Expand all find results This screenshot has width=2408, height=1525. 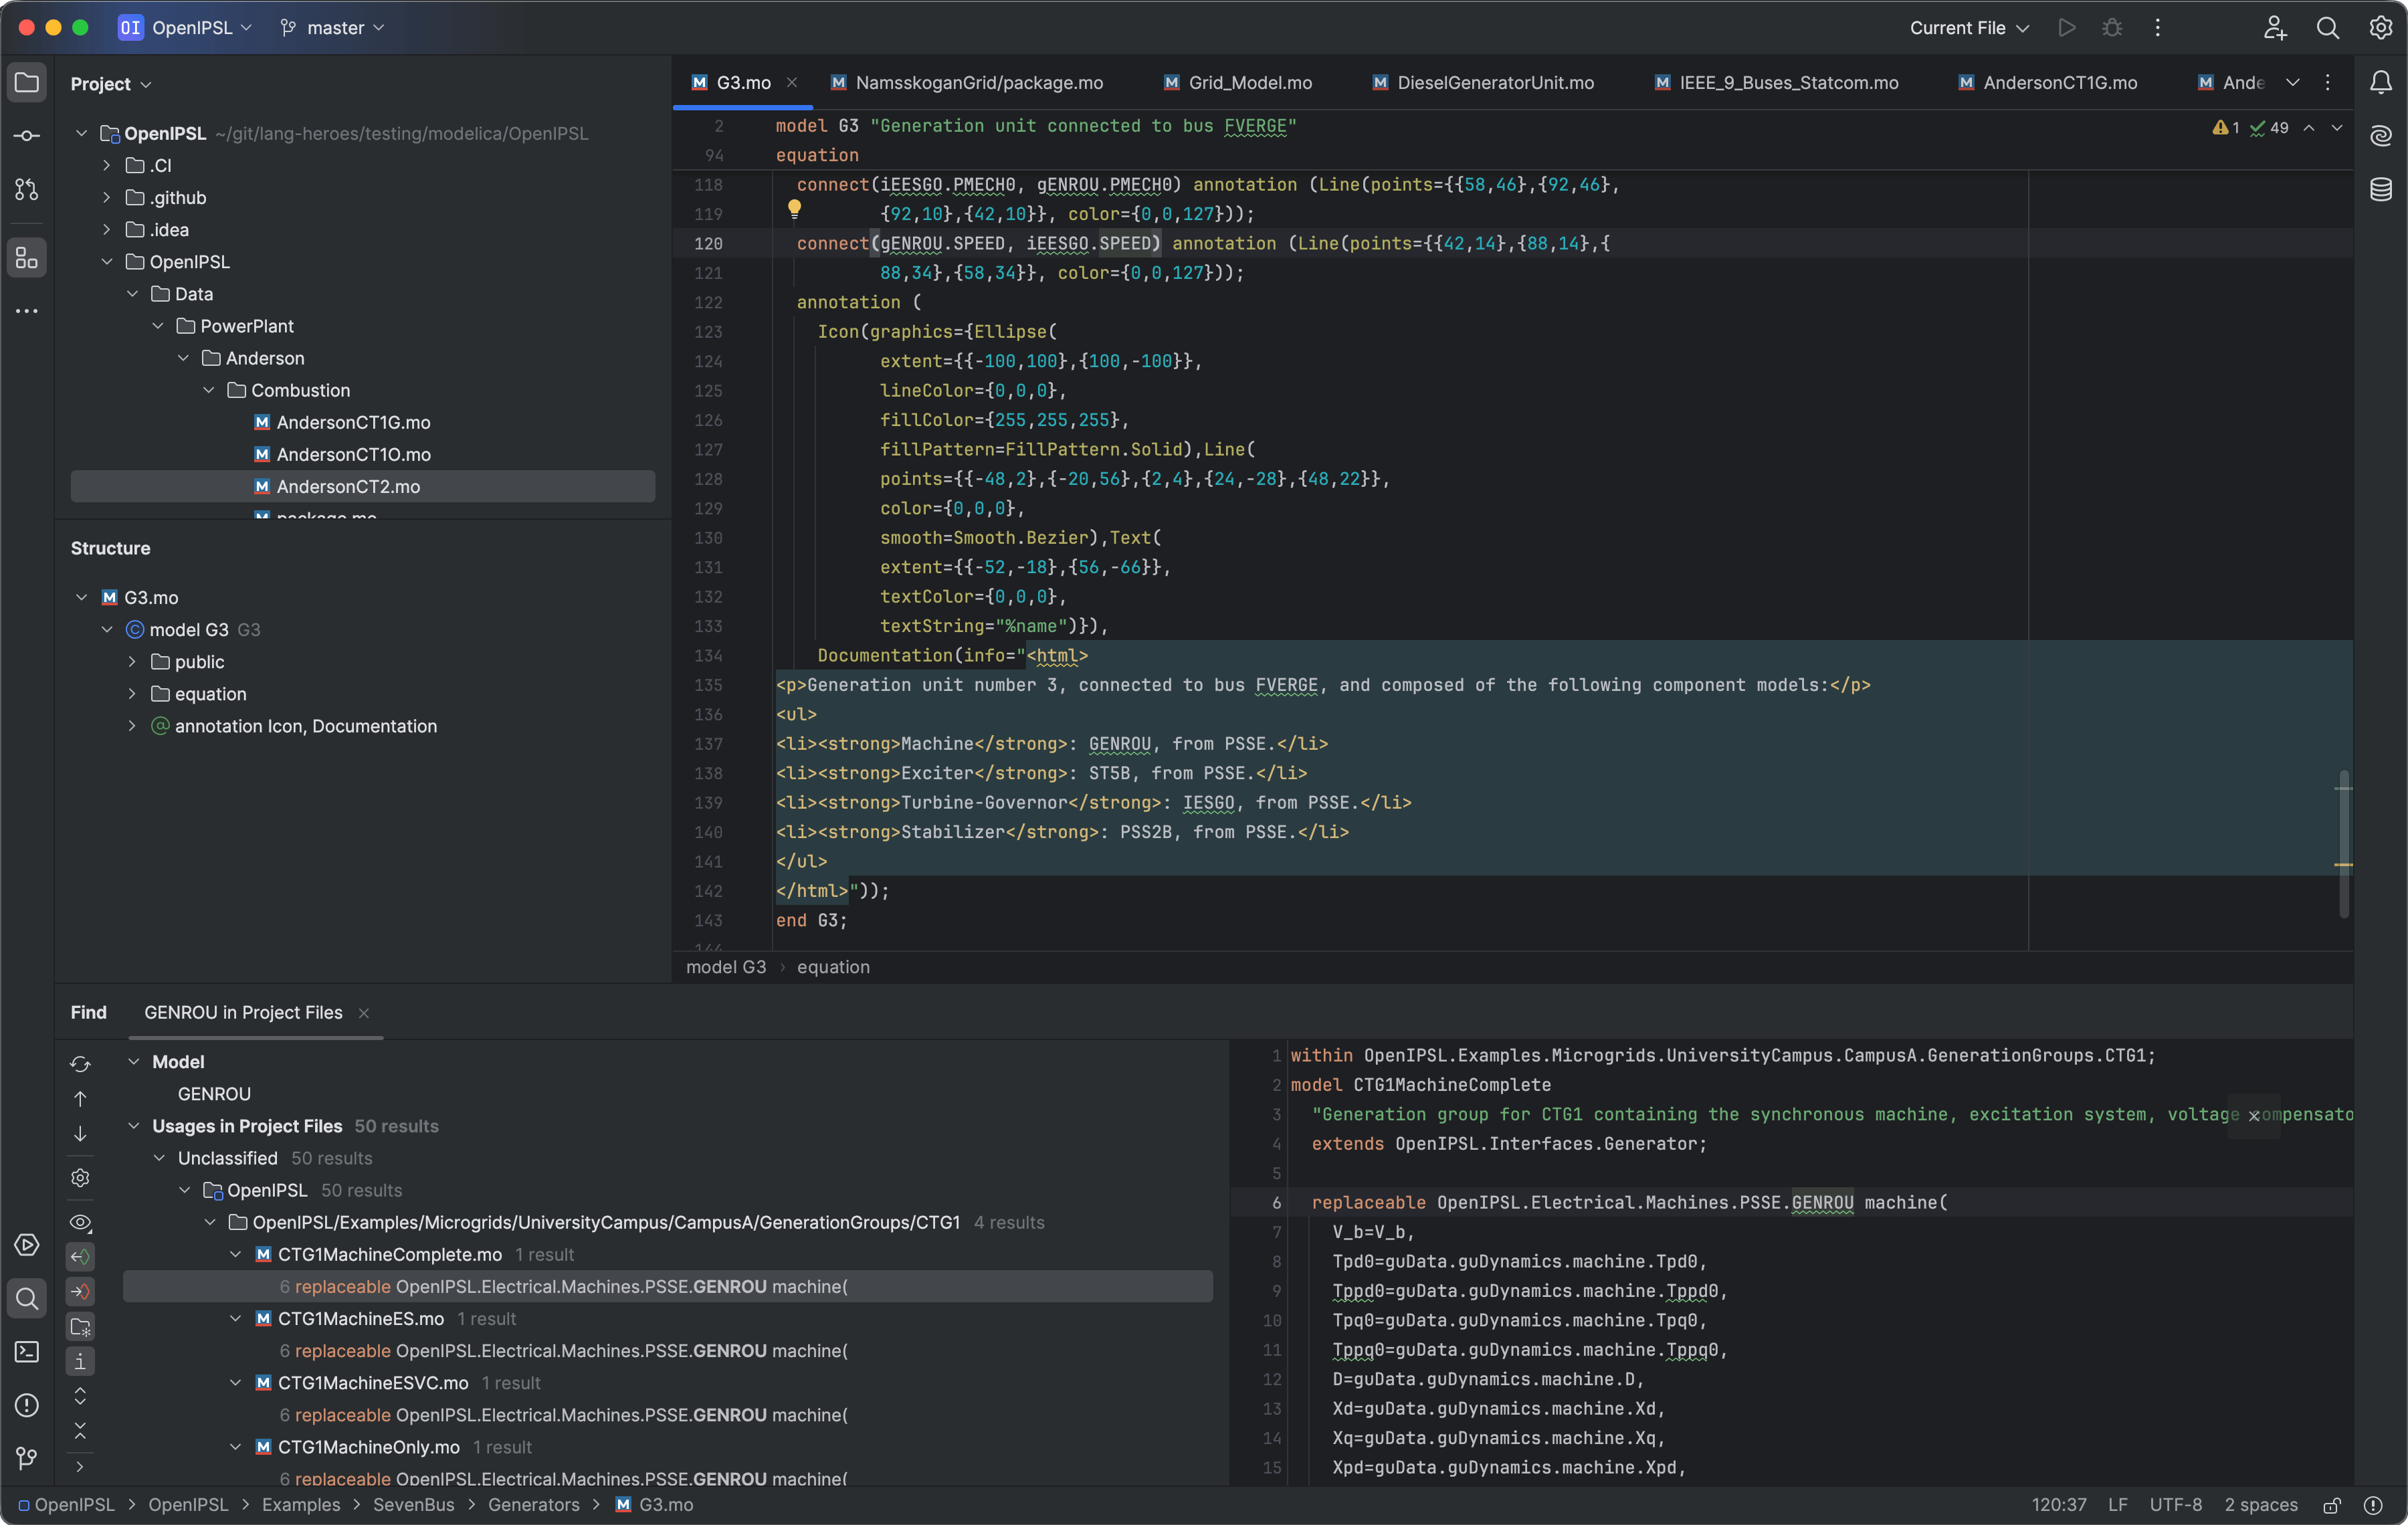[80, 1396]
